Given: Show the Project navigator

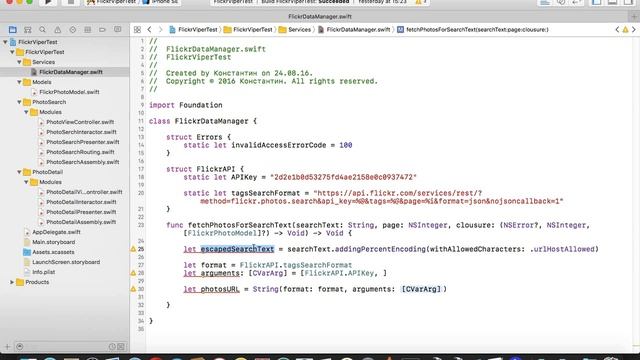Looking at the screenshot, I should point(13,29).
